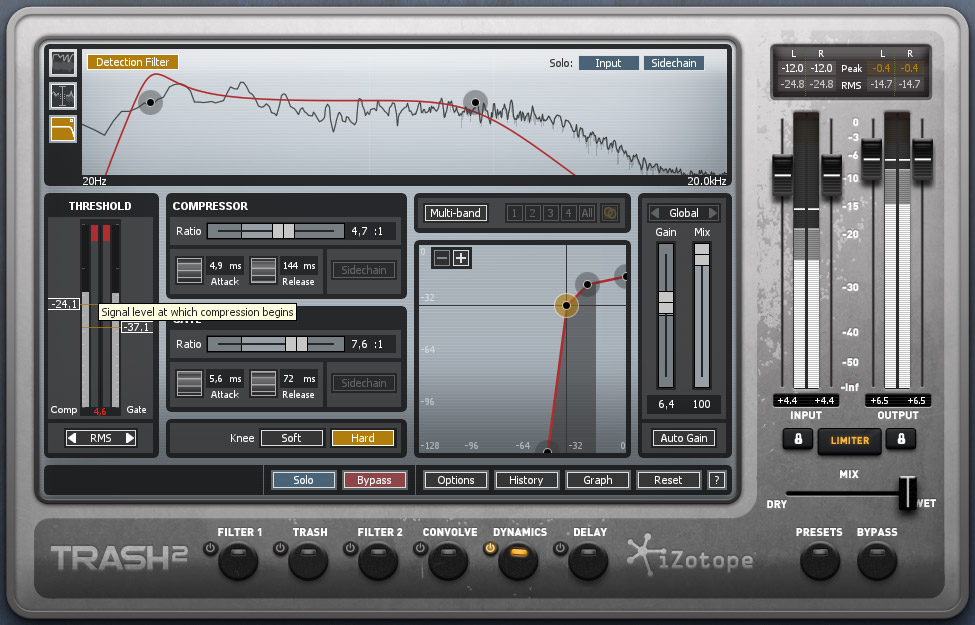975x625 pixels.
Task: Enable the Dynamics module power toggle
Action: coord(490,547)
